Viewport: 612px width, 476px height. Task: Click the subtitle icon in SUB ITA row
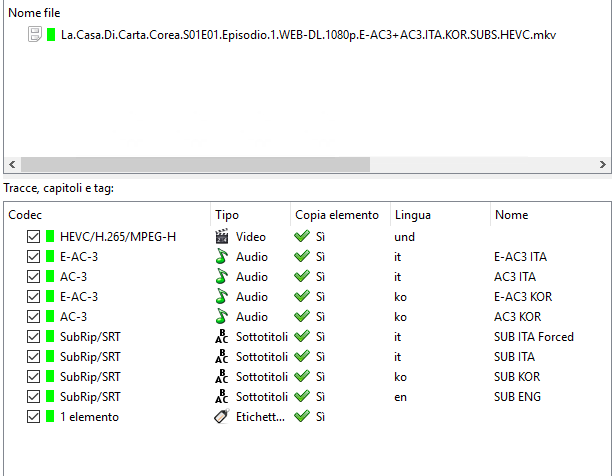[x=222, y=356]
